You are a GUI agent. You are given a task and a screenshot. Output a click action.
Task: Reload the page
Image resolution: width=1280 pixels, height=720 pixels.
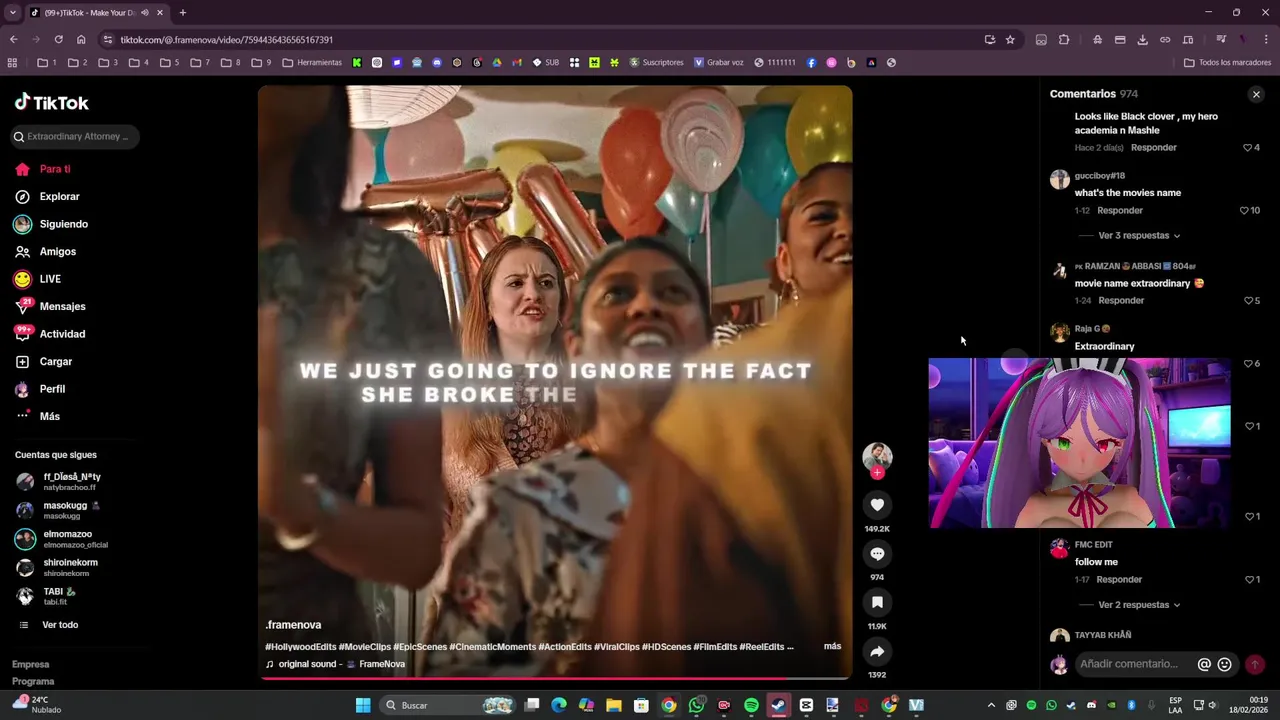[x=58, y=40]
